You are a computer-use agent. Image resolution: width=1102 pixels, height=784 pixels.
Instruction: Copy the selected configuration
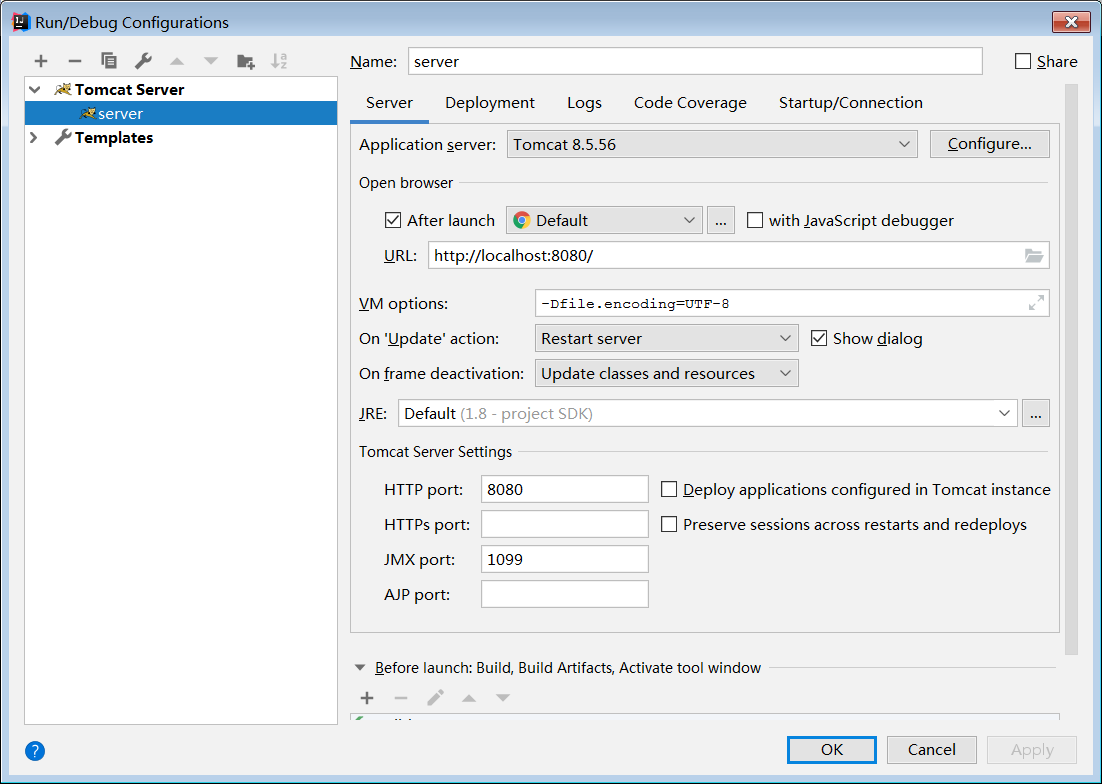[109, 61]
